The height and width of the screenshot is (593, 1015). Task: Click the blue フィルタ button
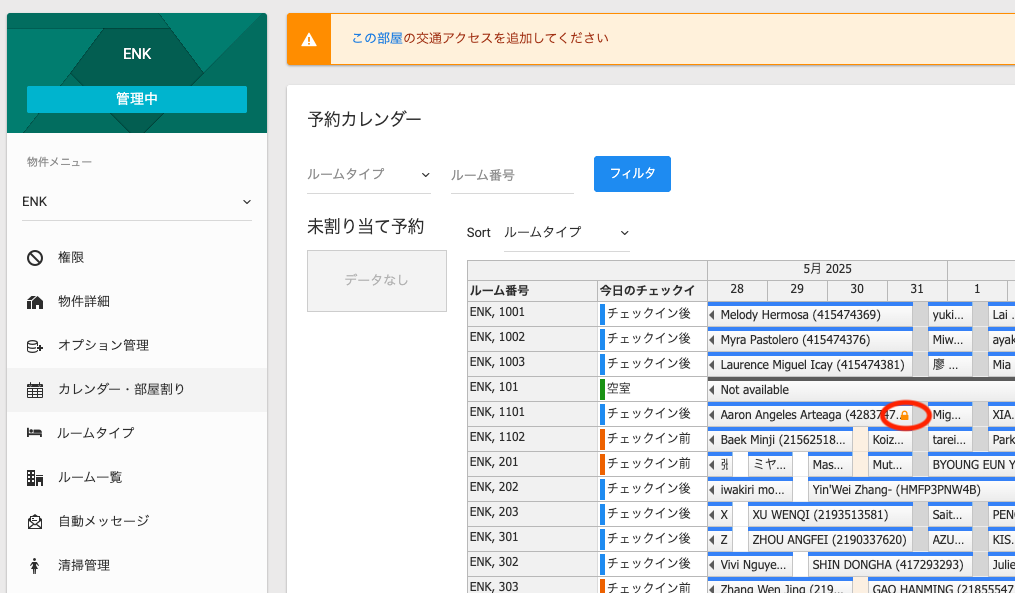632,174
